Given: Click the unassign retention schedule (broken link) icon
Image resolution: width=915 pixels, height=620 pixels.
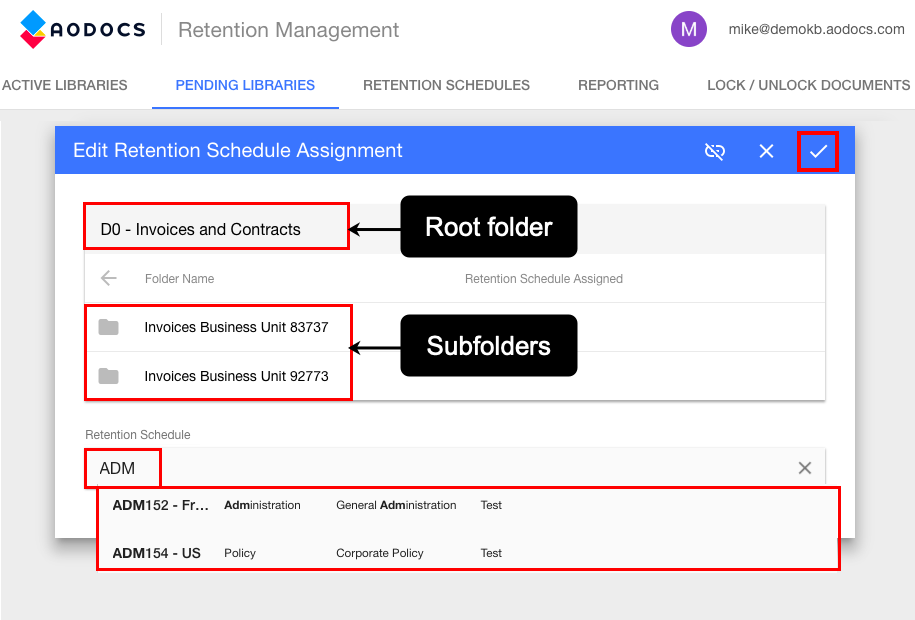Looking at the screenshot, I should (714, 151).
